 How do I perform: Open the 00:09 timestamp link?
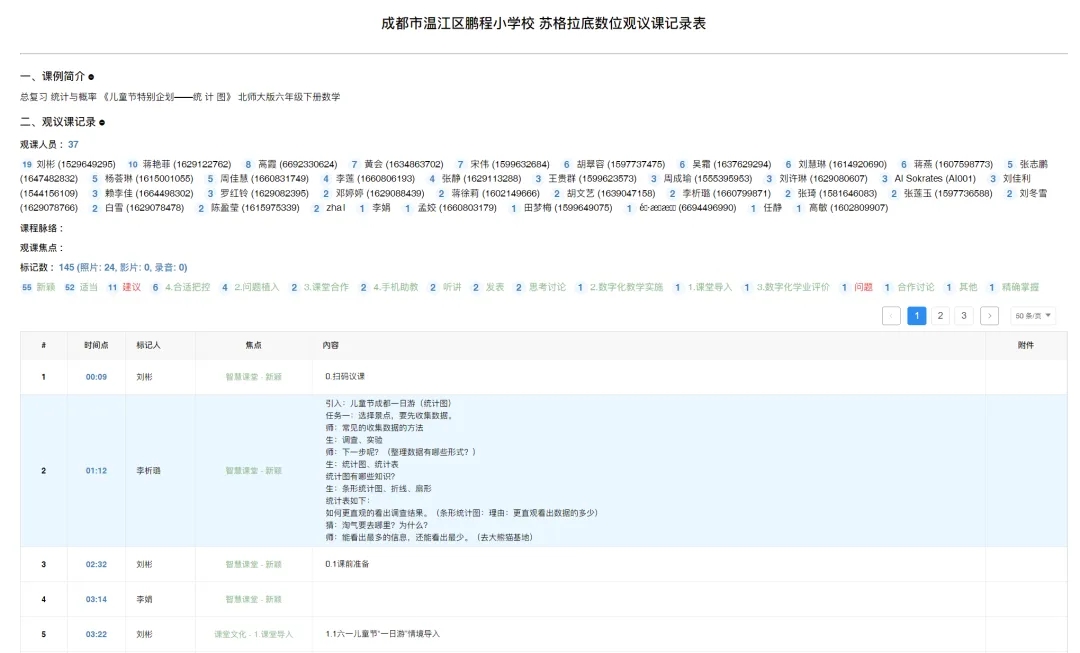[96, 377]
